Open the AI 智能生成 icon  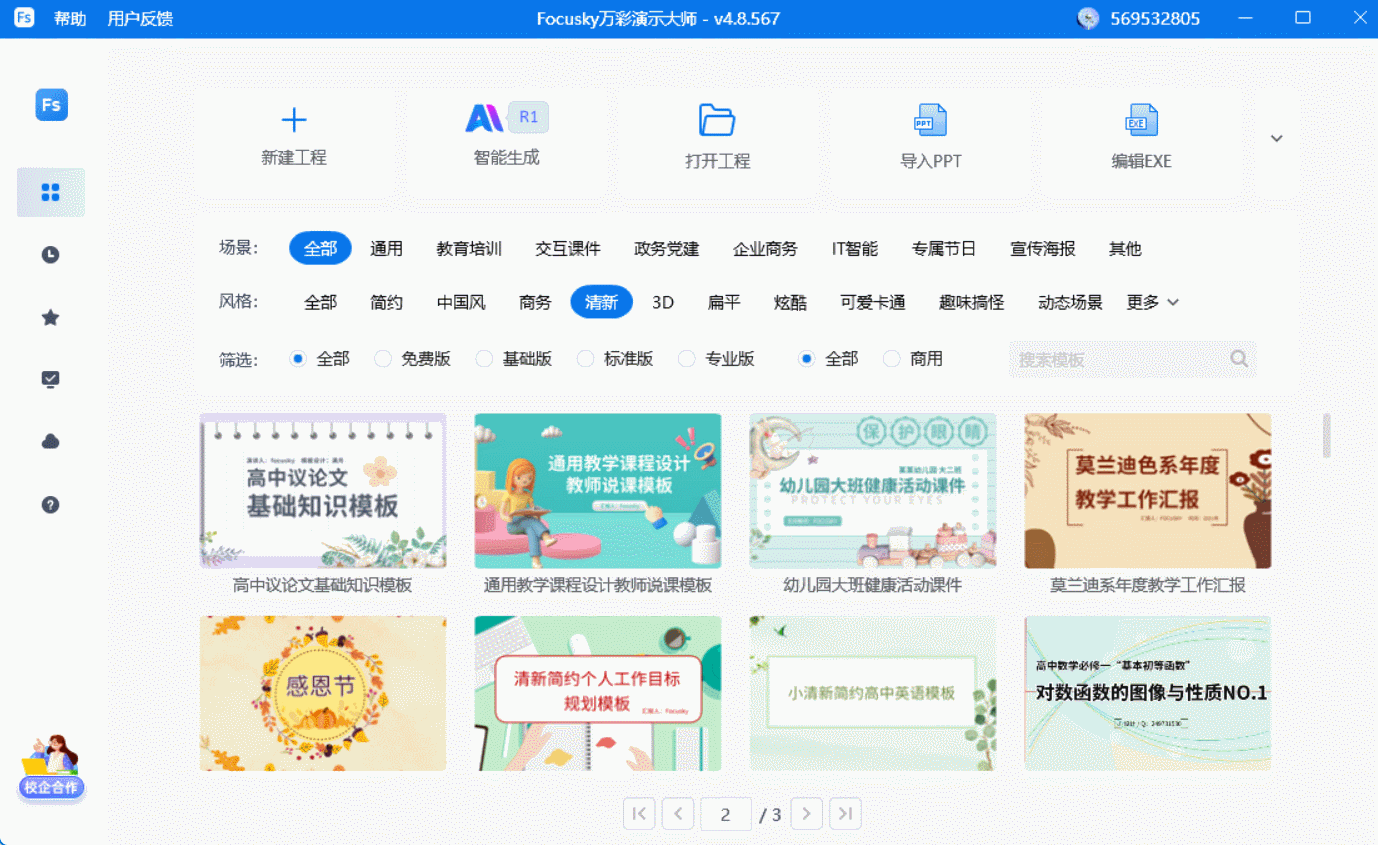(486, 119)
